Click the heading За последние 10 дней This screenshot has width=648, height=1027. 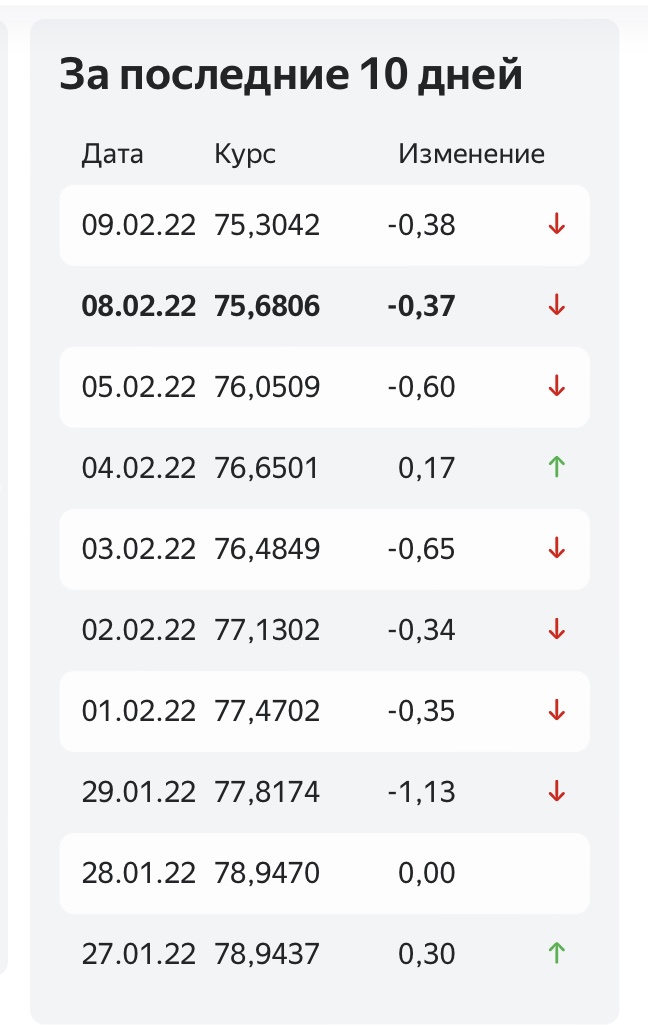pos(291,74)
